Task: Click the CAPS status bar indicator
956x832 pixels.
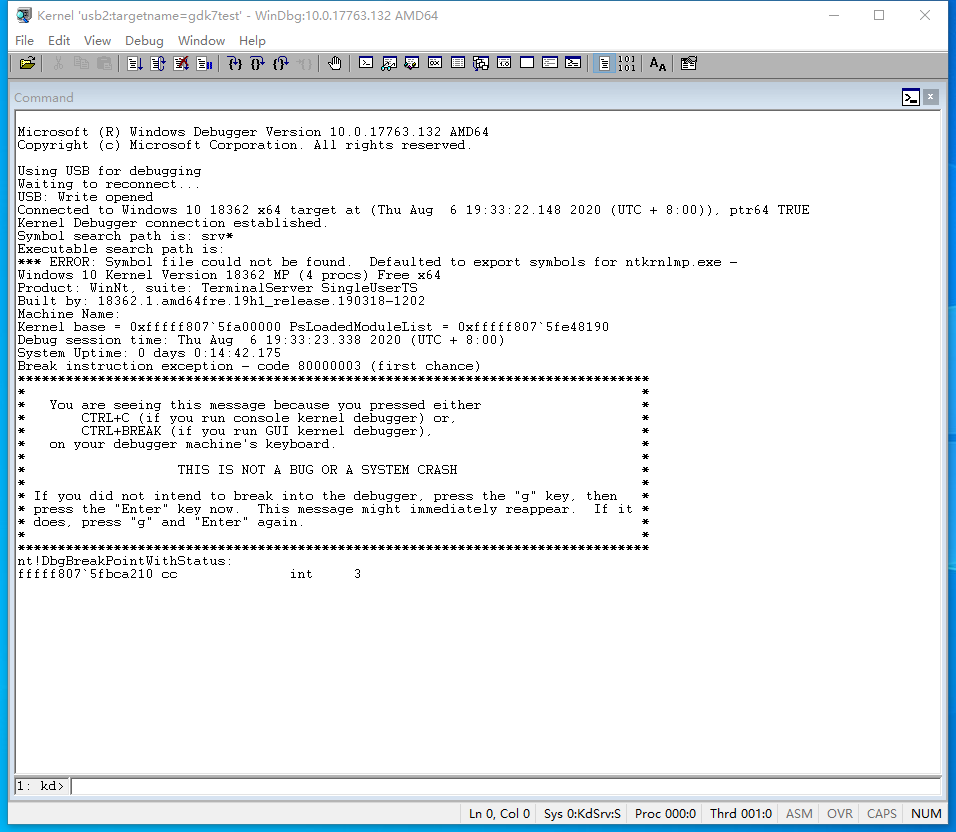Action: pos(882,814)
